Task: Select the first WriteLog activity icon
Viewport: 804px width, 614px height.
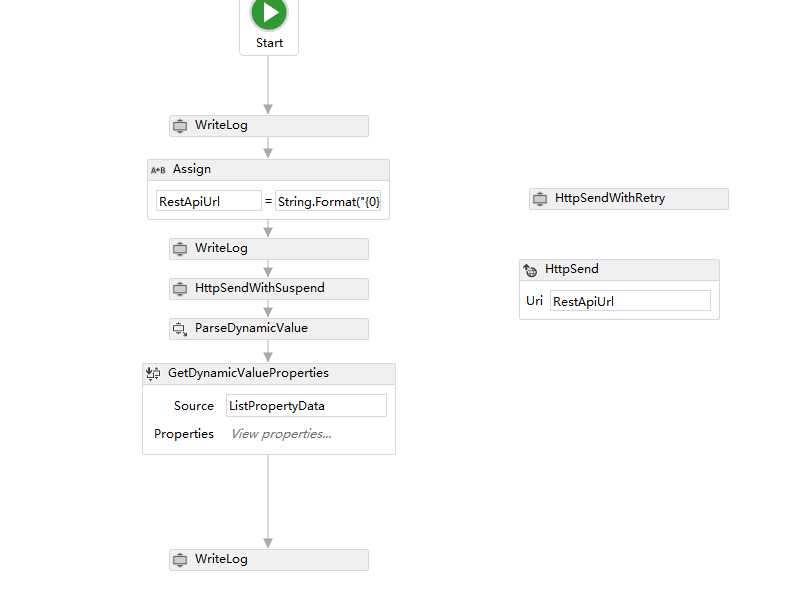Action: 180,126
